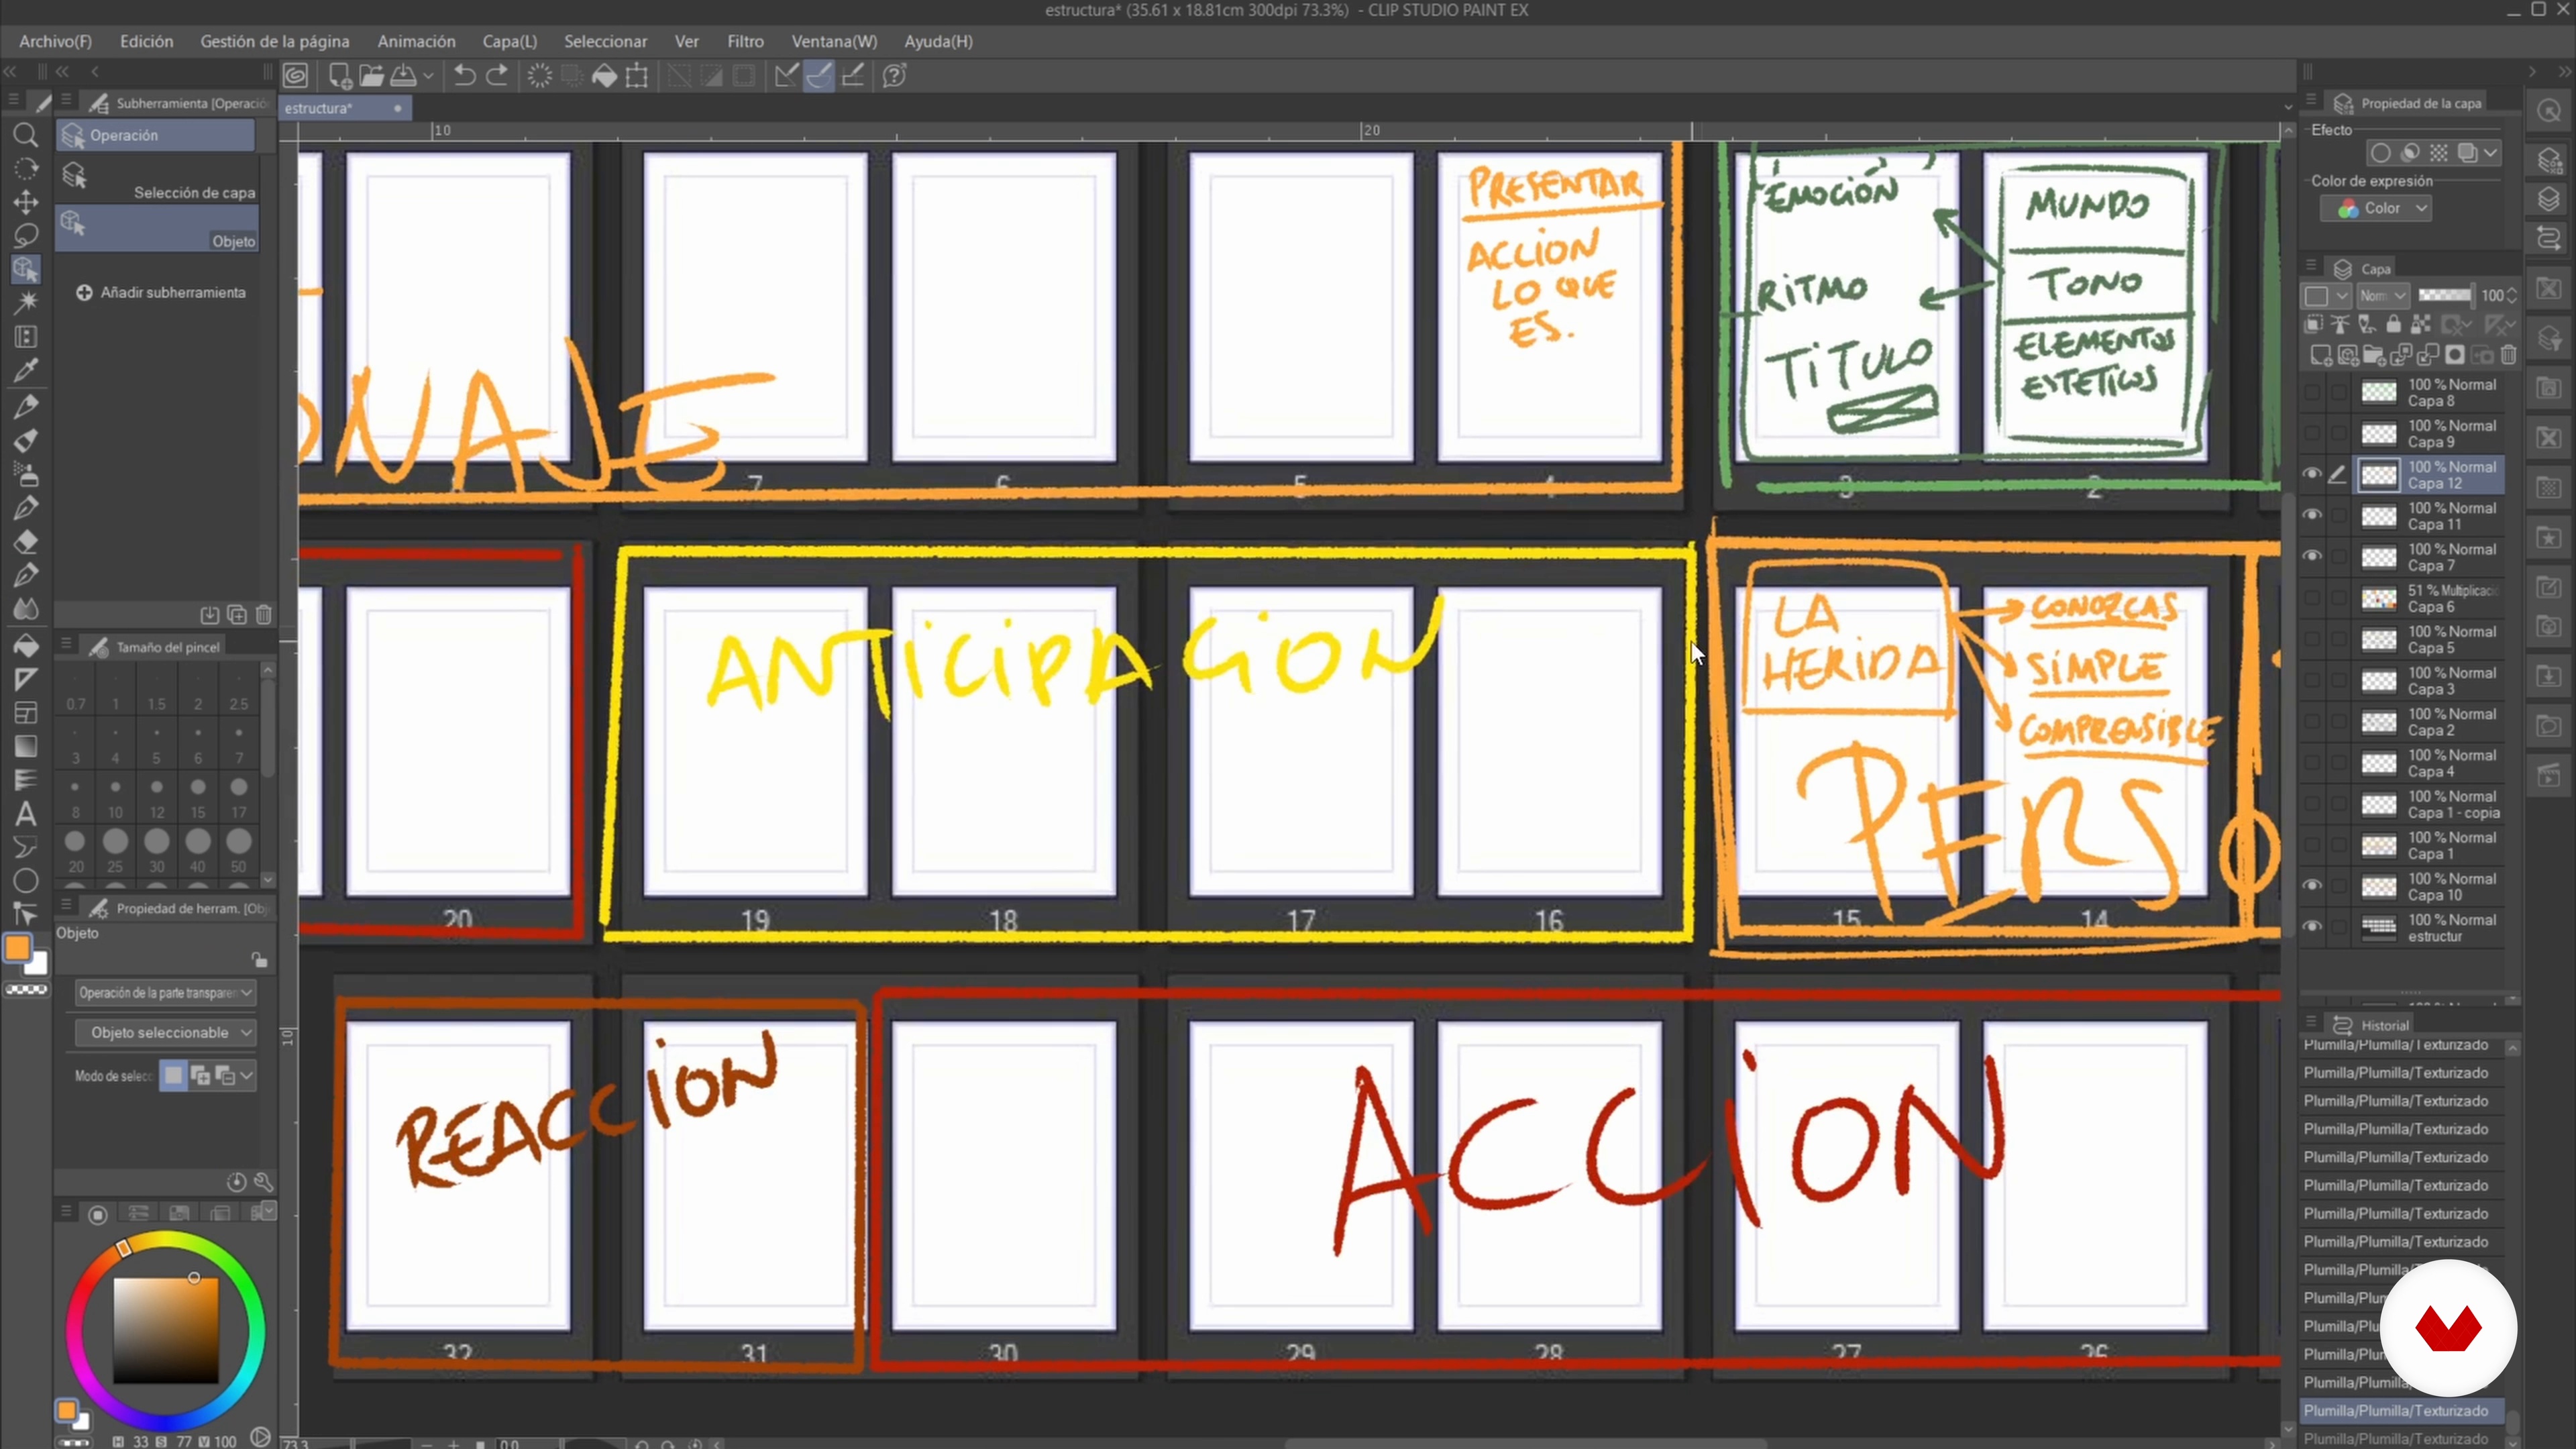
Task: Select the Eyedropper tool
Action: tap(26, 371)
